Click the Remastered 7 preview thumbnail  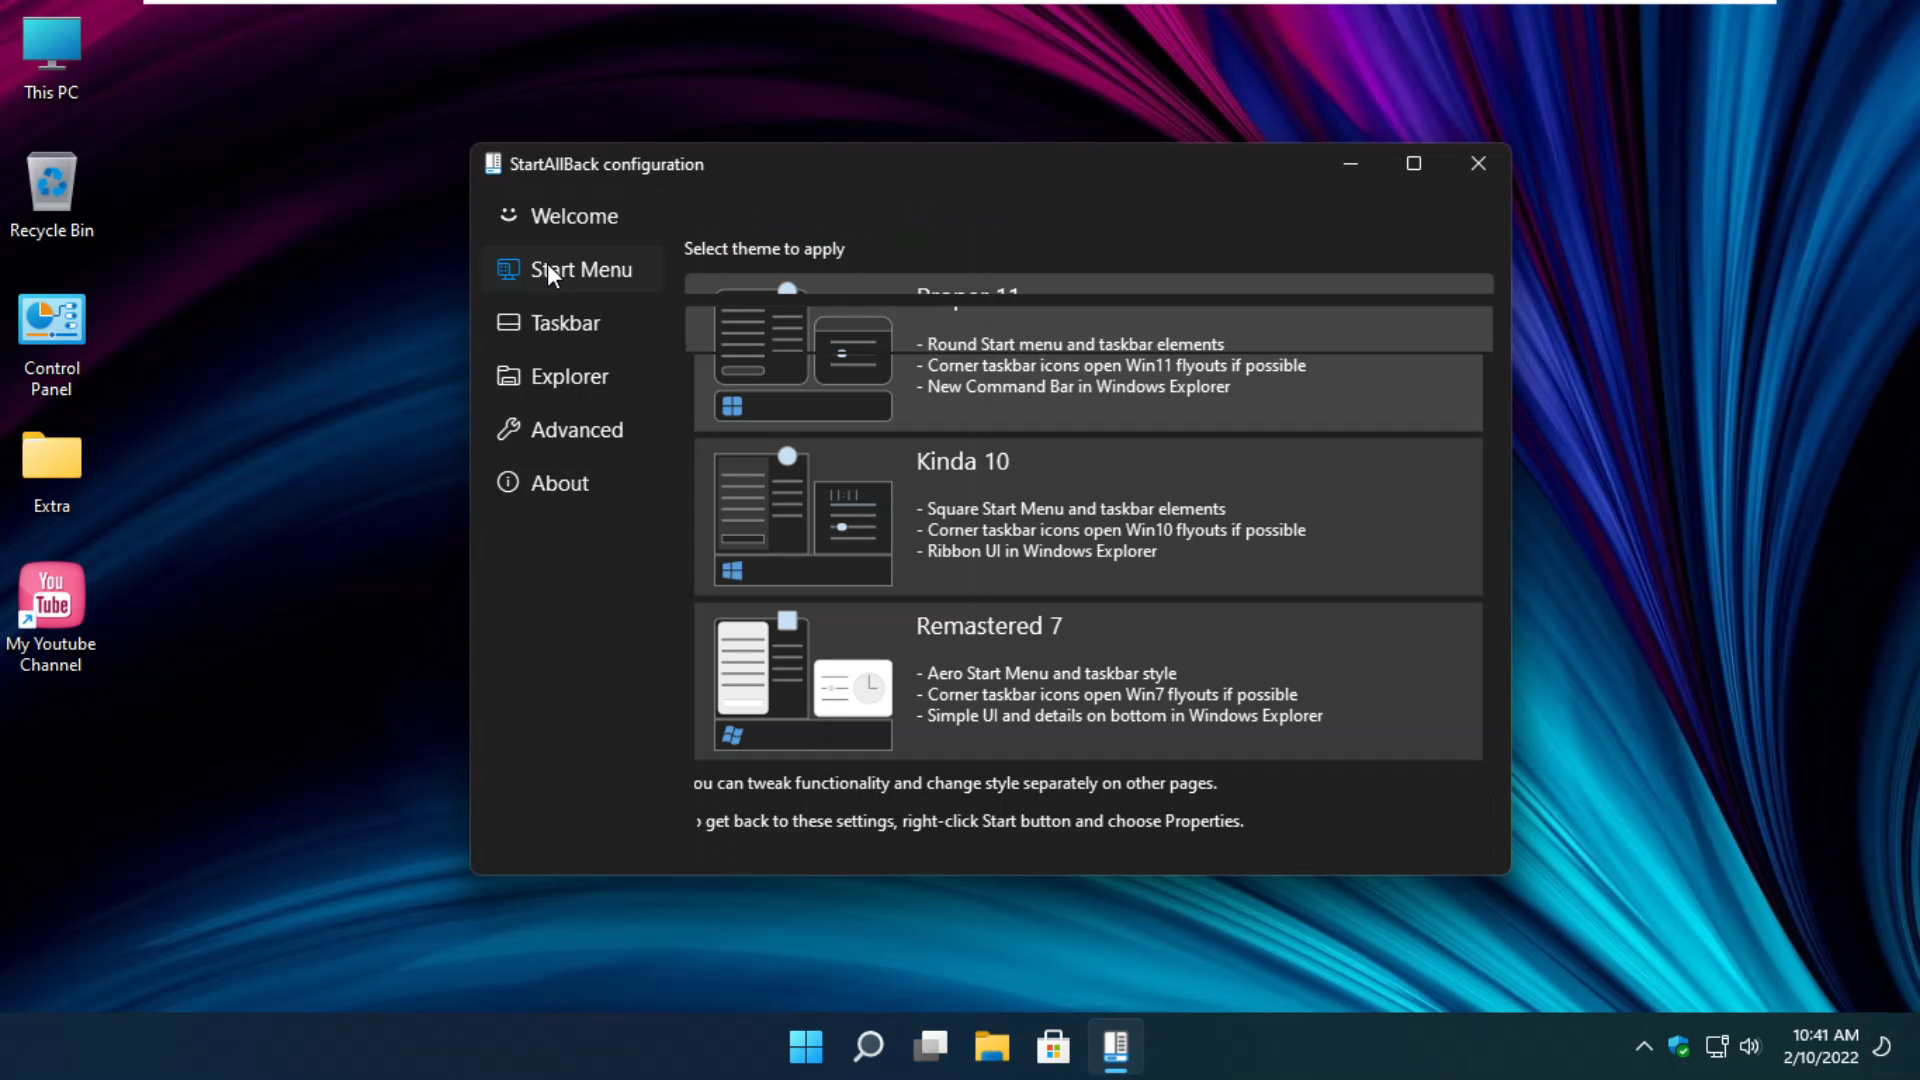(x=803, y=681)
